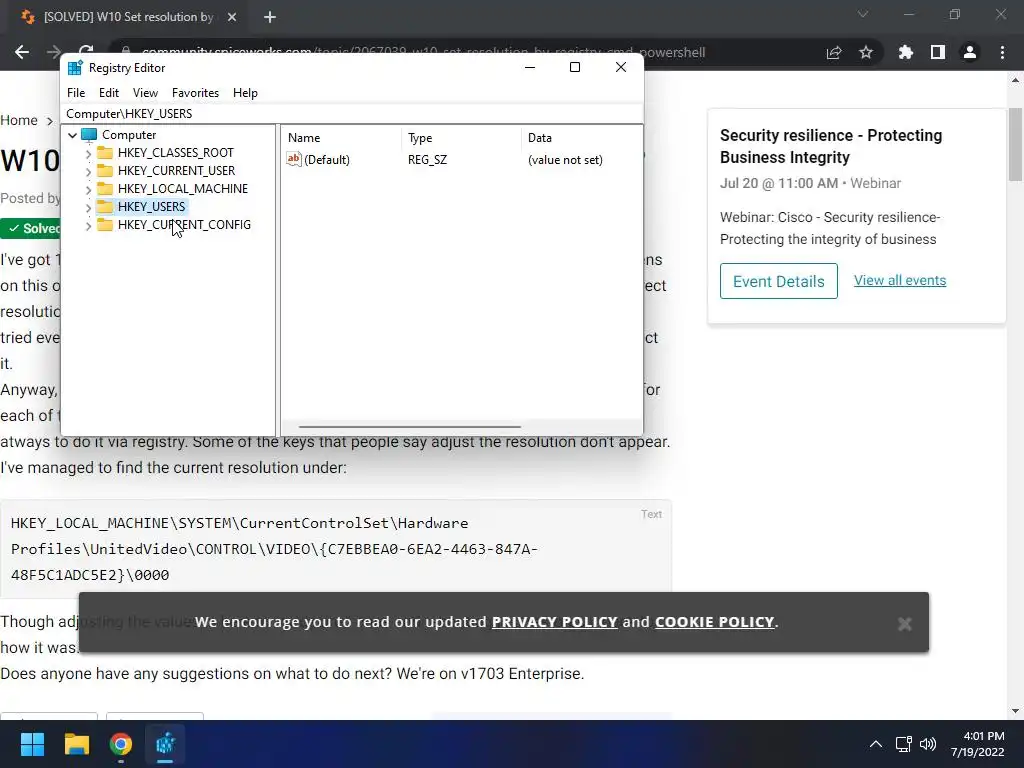Open the network status tray icon
The height and width of the screenshot is (768, 1024).
coord(904,744)
